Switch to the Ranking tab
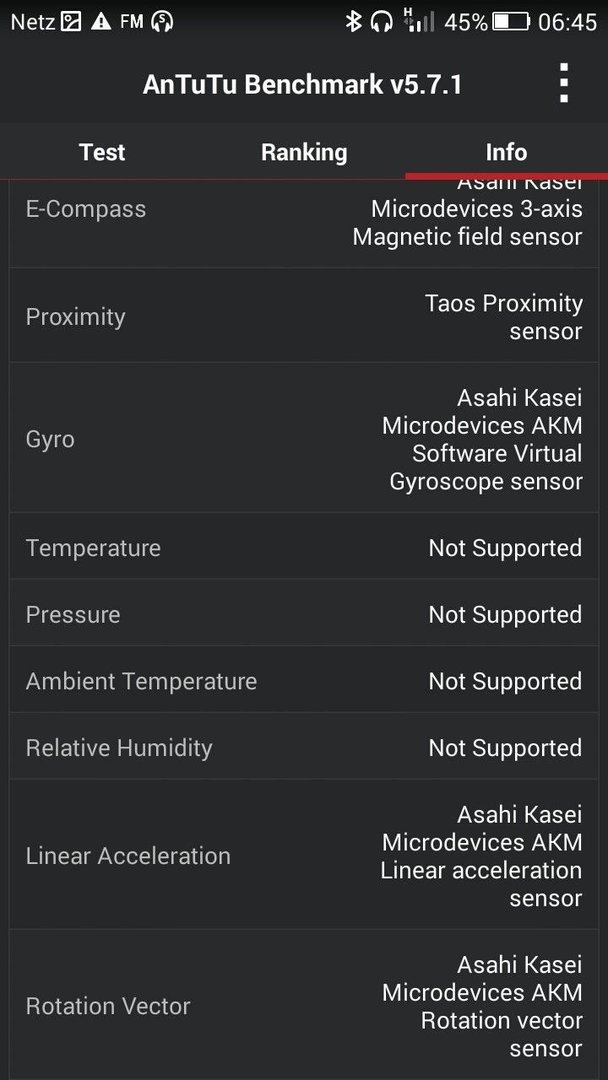 coord(304,152)
